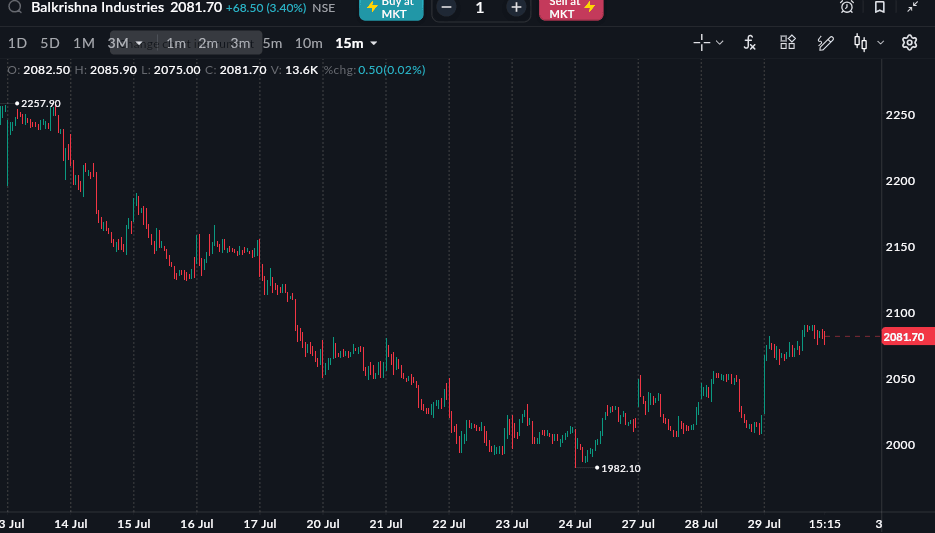Screen dimensions: 935x533
Task: Click the NSE exchange label
Action: click(324, 8)
